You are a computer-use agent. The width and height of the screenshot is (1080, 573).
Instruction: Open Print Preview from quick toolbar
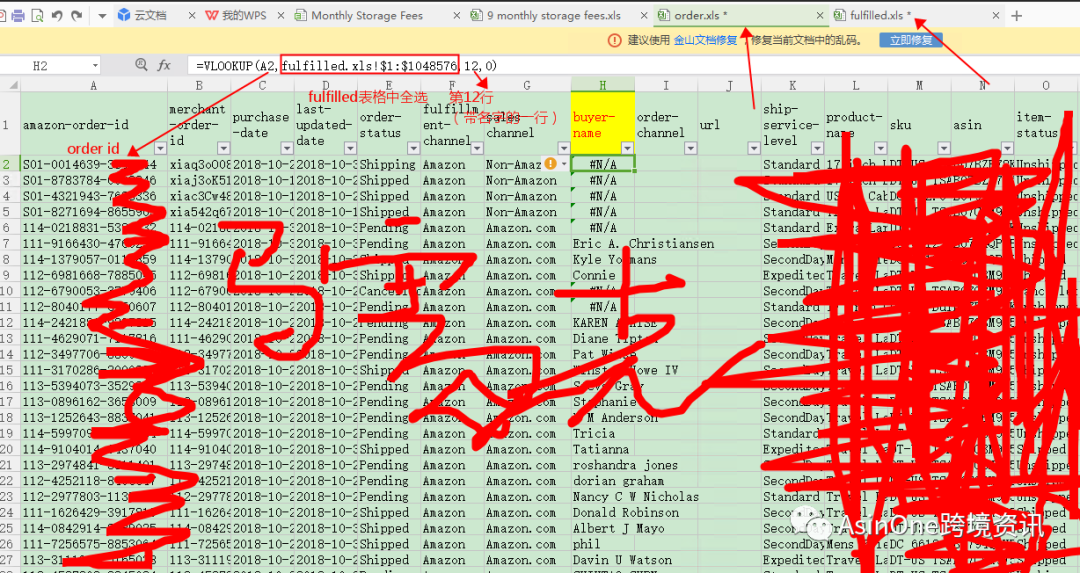point(37,15)
